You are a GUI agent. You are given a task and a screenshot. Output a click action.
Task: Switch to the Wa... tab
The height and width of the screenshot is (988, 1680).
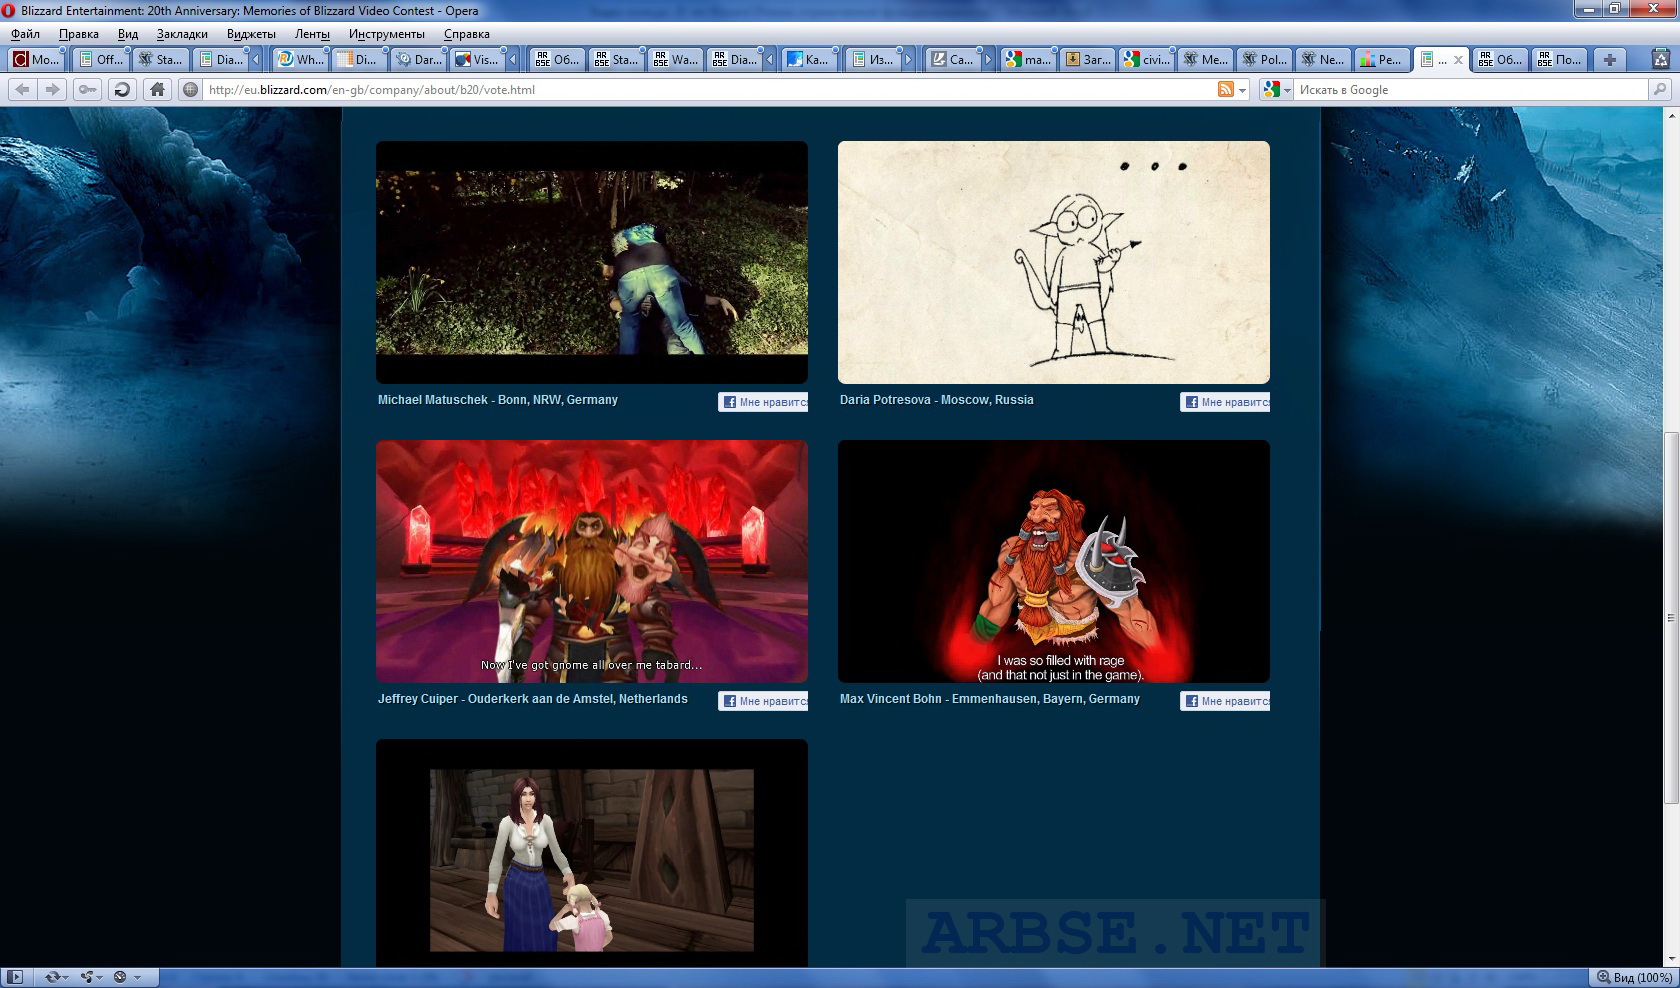coord(675,59)
